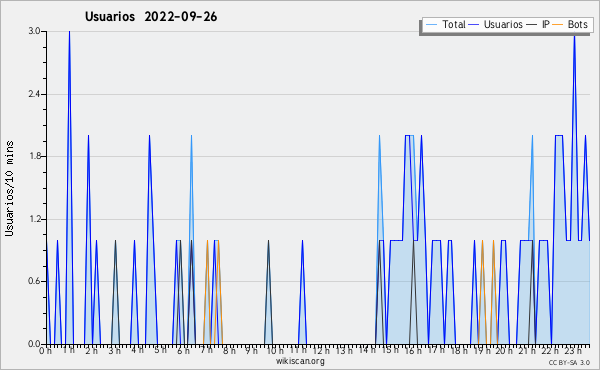600x370 pixels.
Task: Click the 20 h x-axis label
Action: coord(505,350)
